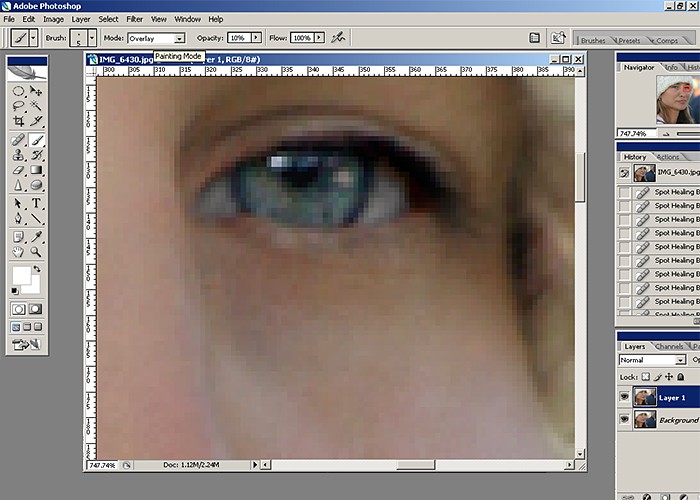Select the Move tool
The width and height of the screenshot is (700, 500).
[x=36, y=92]
